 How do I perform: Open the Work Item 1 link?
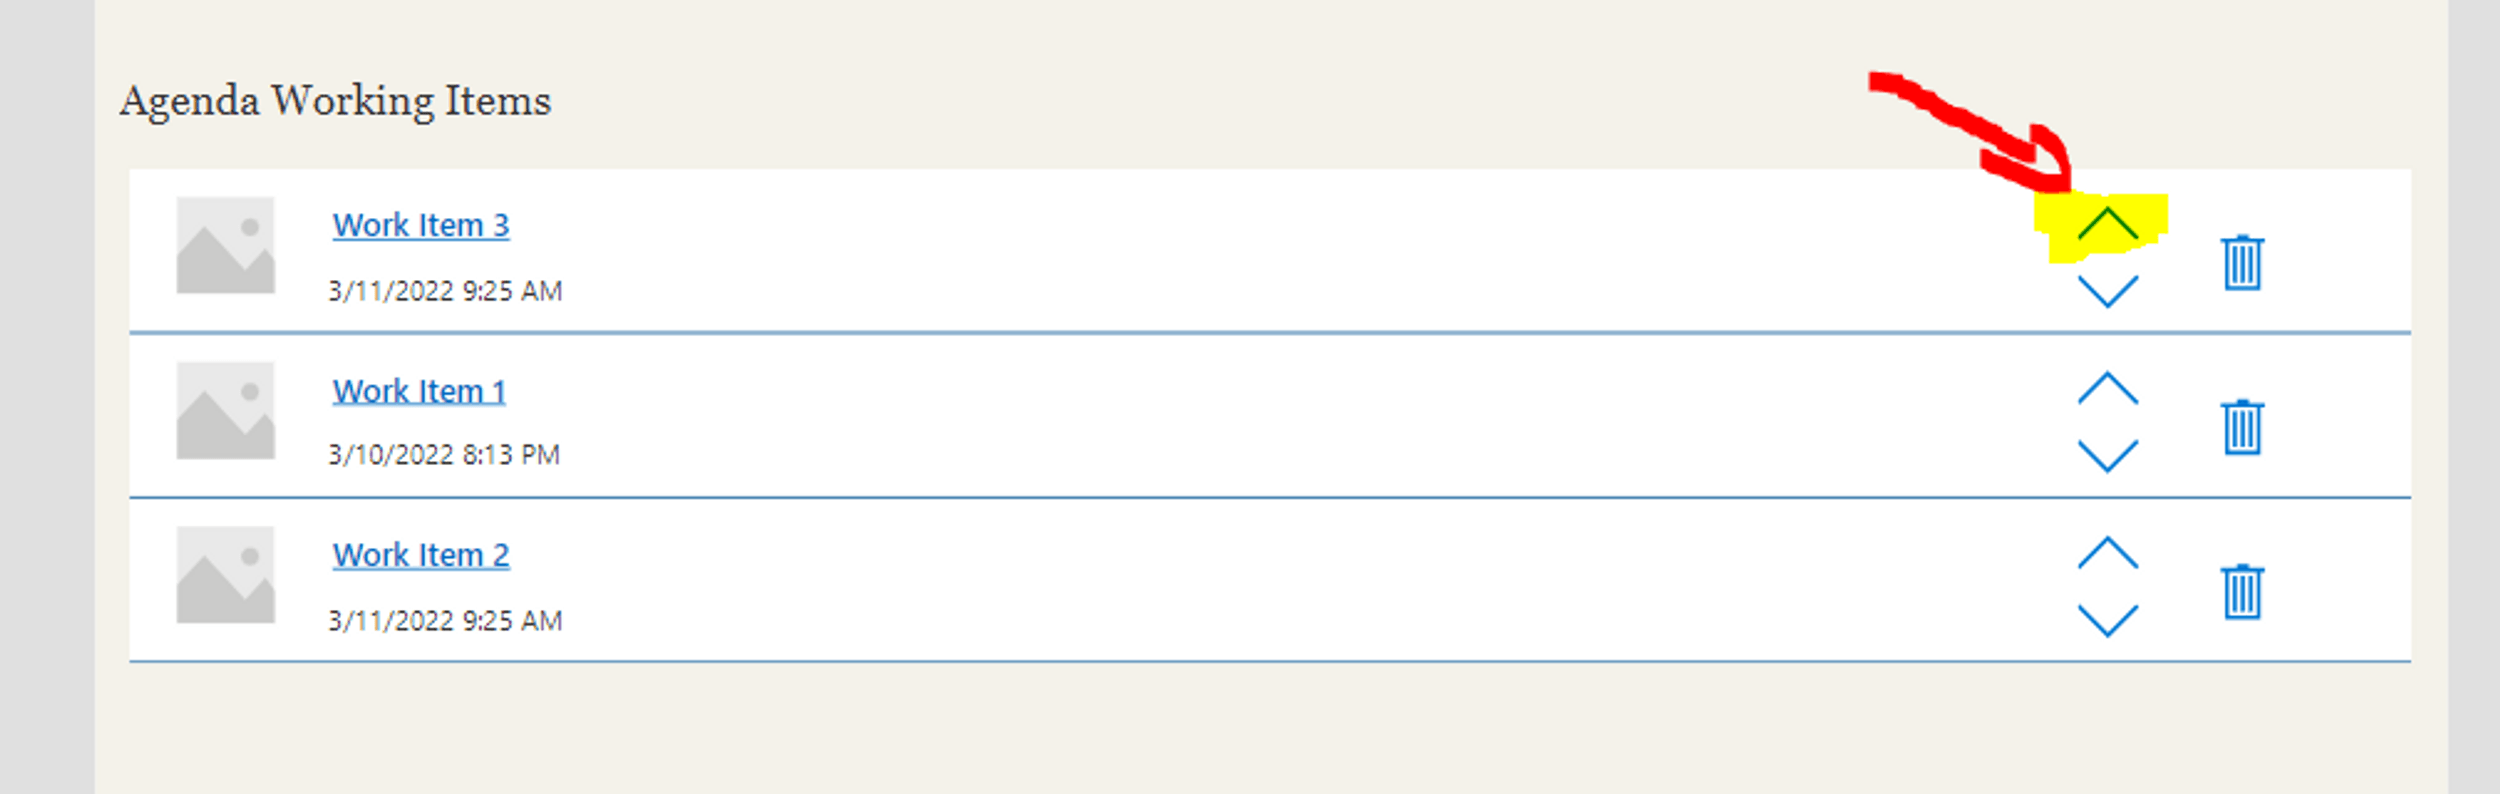(x=419, y=391)
